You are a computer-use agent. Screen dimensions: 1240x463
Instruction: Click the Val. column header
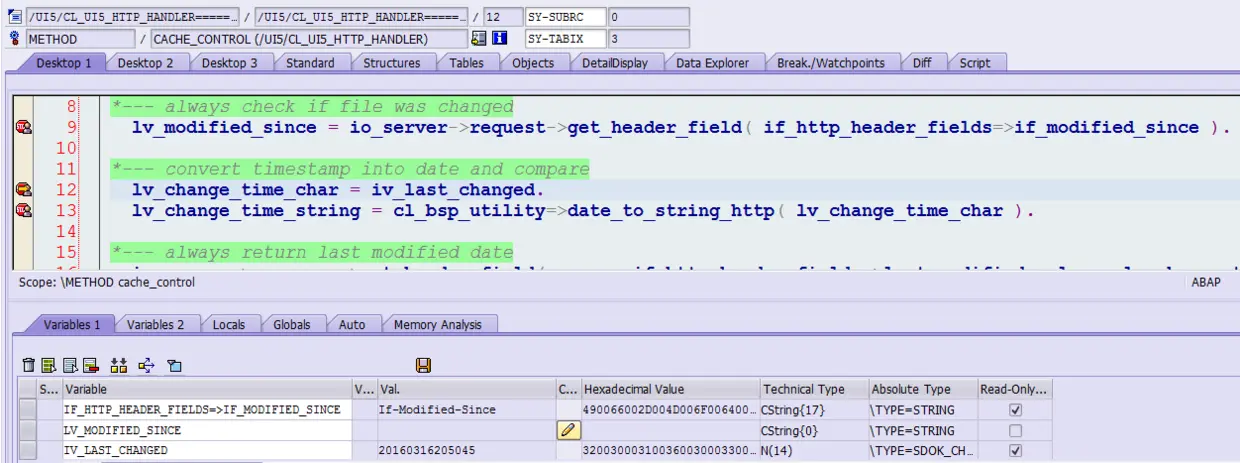coord(466,389)
